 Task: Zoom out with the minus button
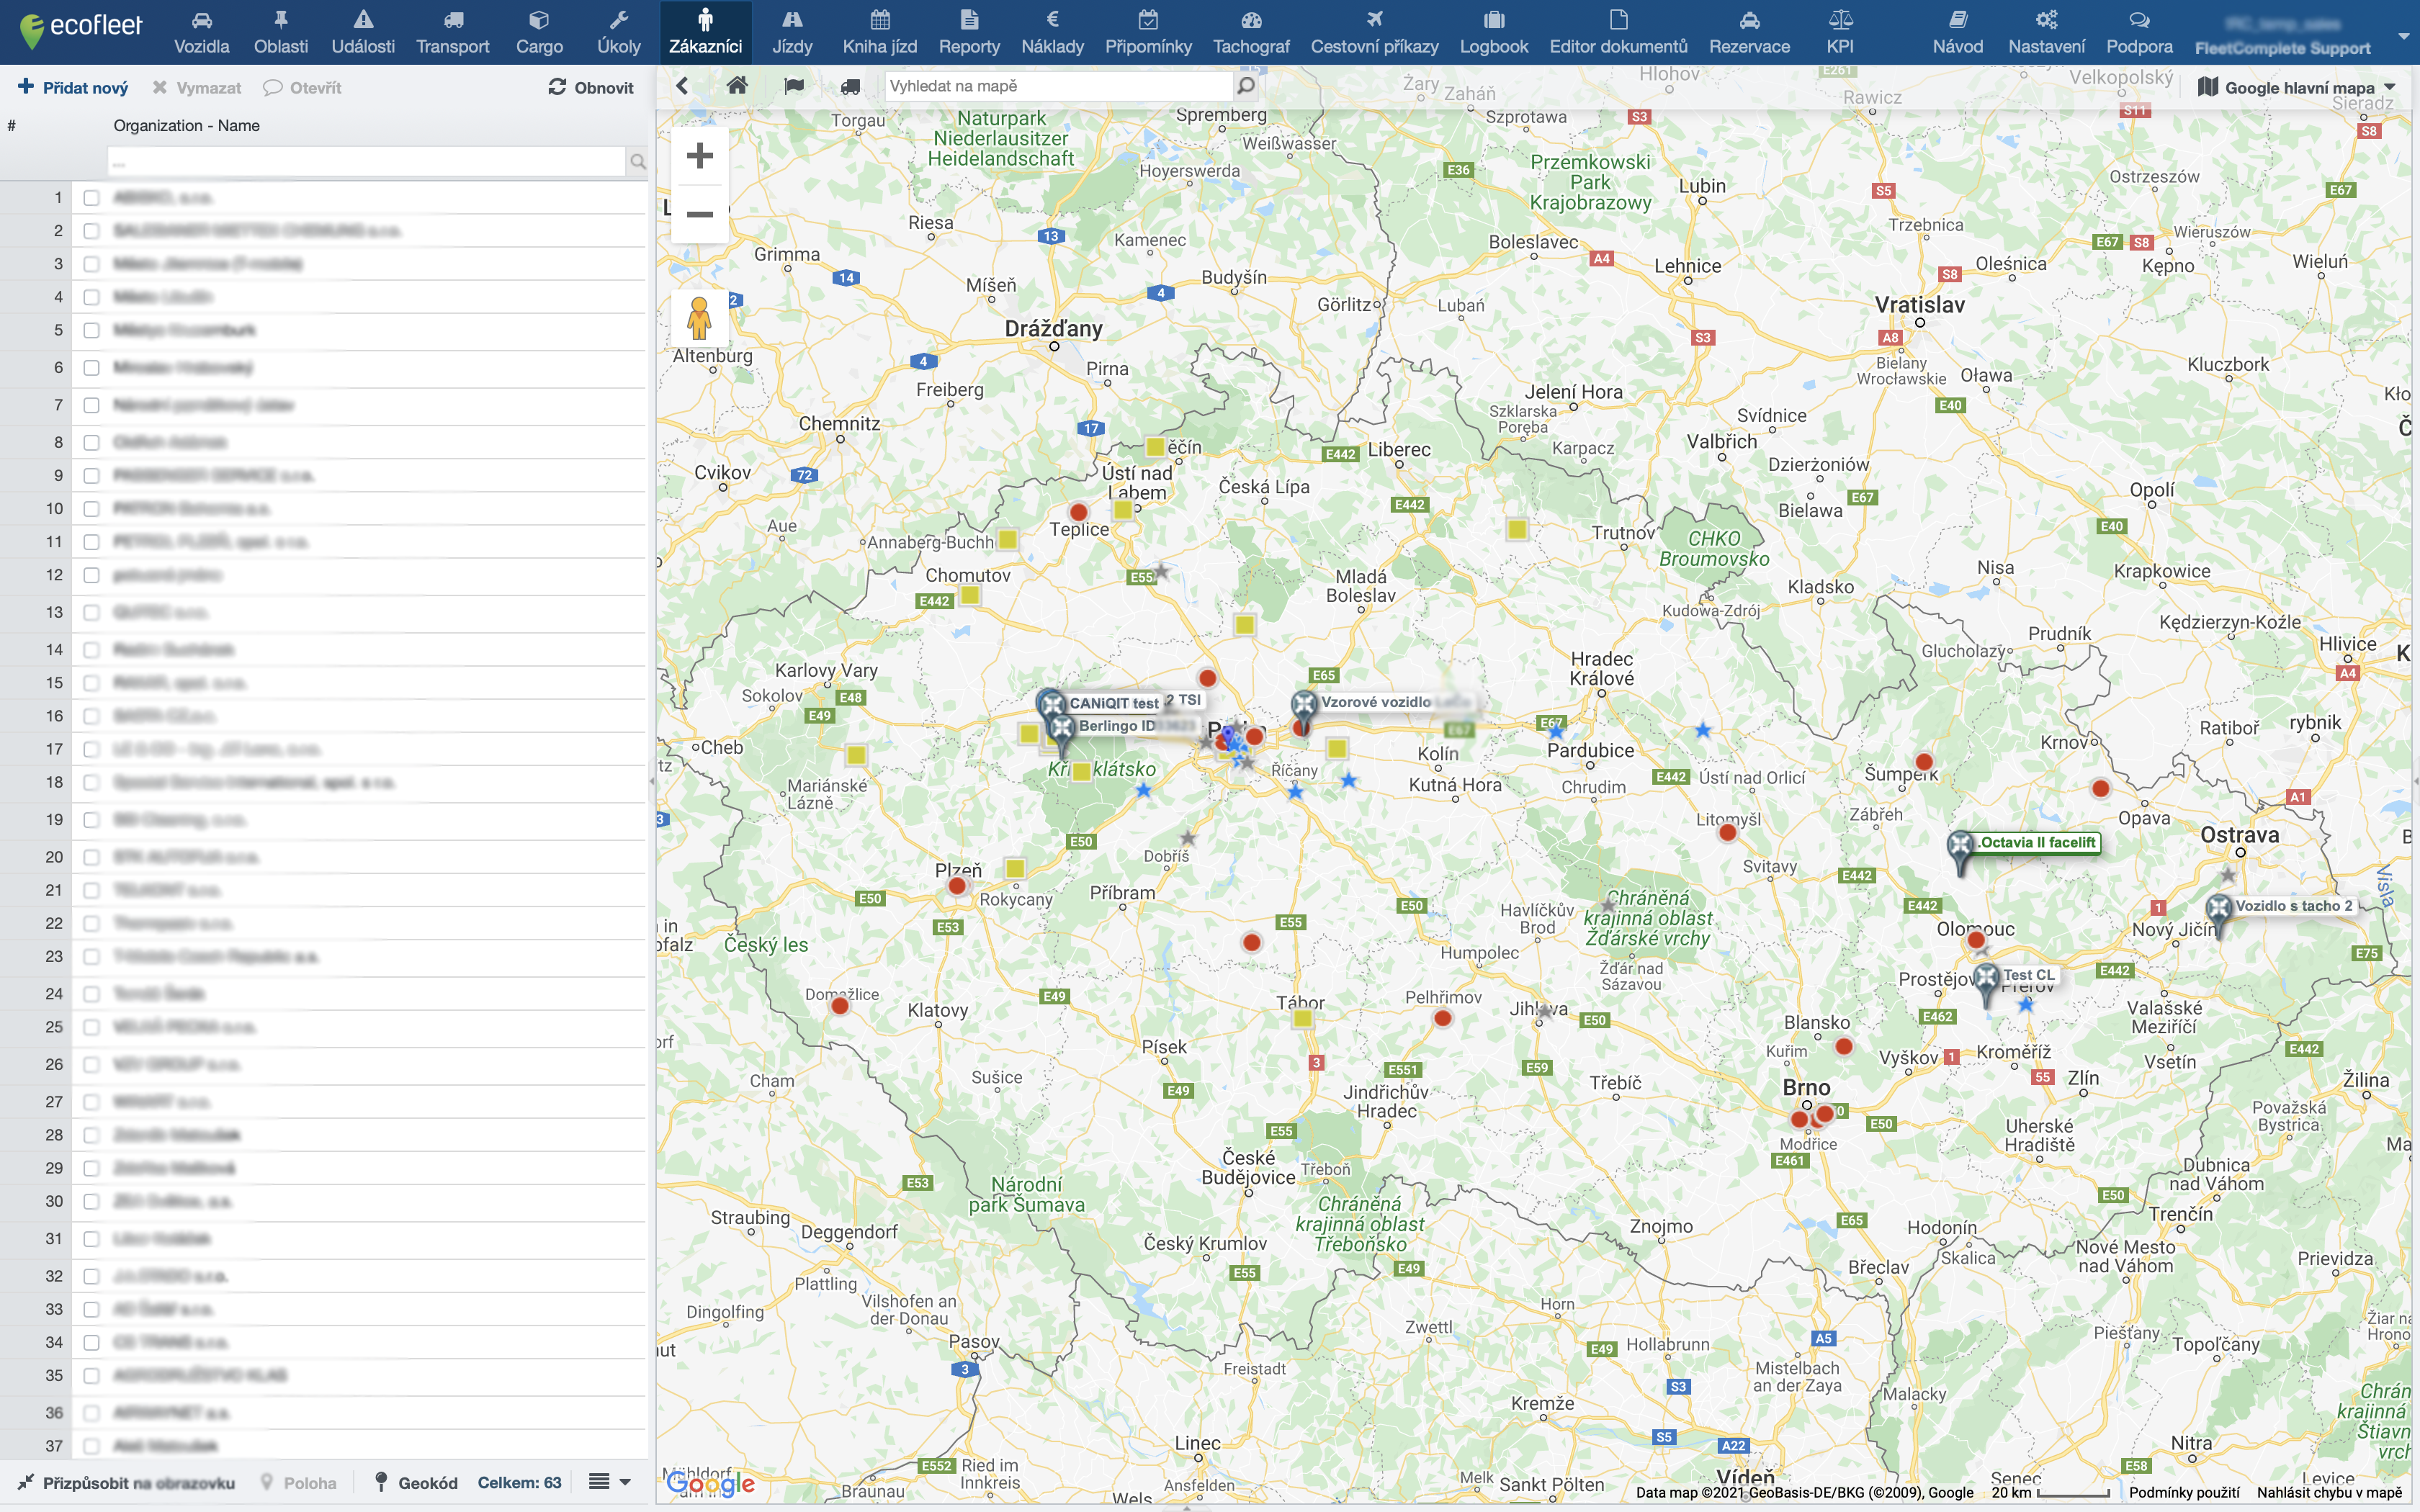pyautogui.click(x=700, y=214)
